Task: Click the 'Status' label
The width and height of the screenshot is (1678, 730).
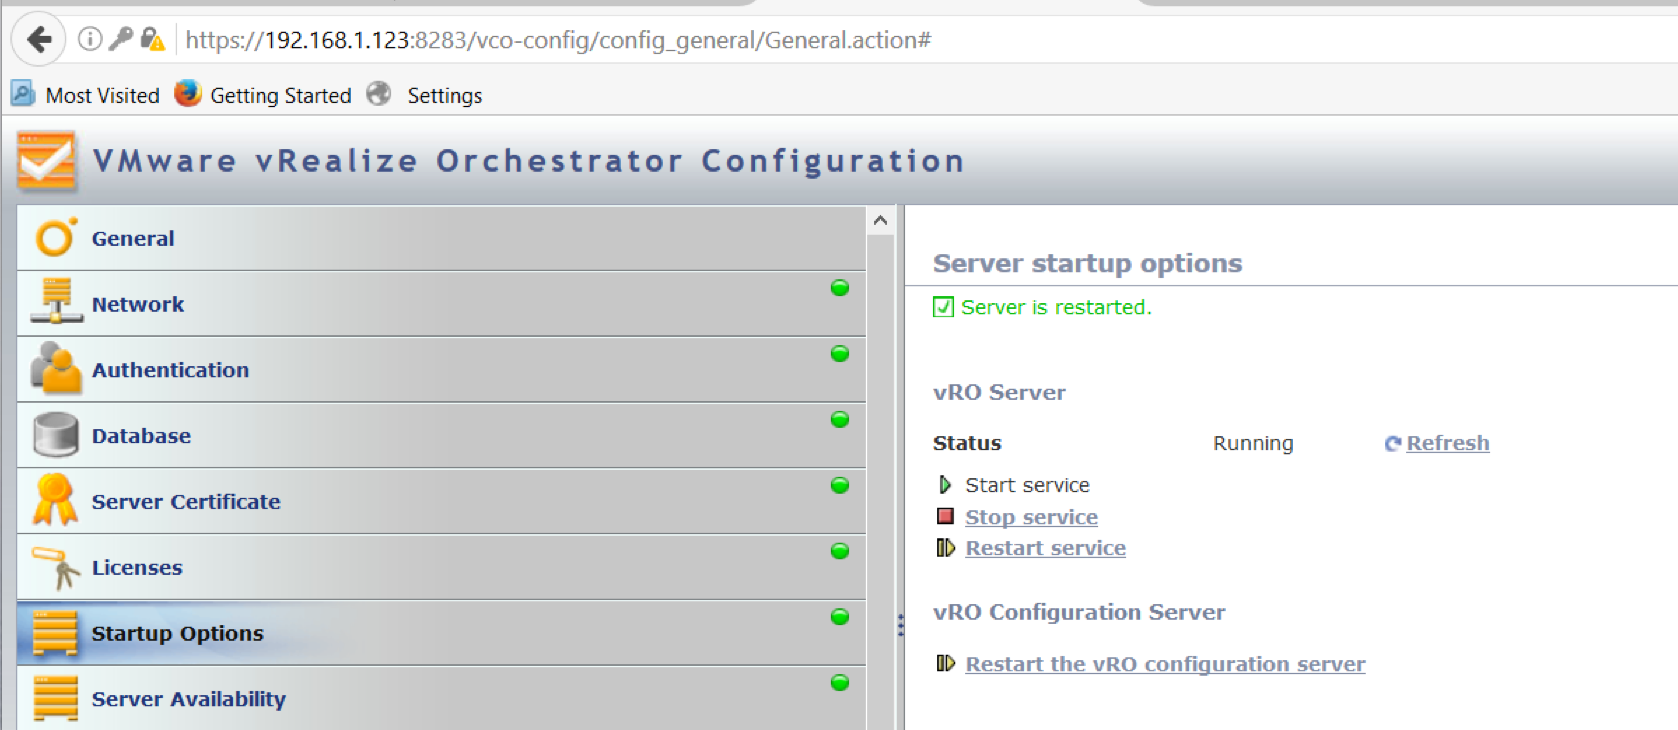Action: click(967, 443)
